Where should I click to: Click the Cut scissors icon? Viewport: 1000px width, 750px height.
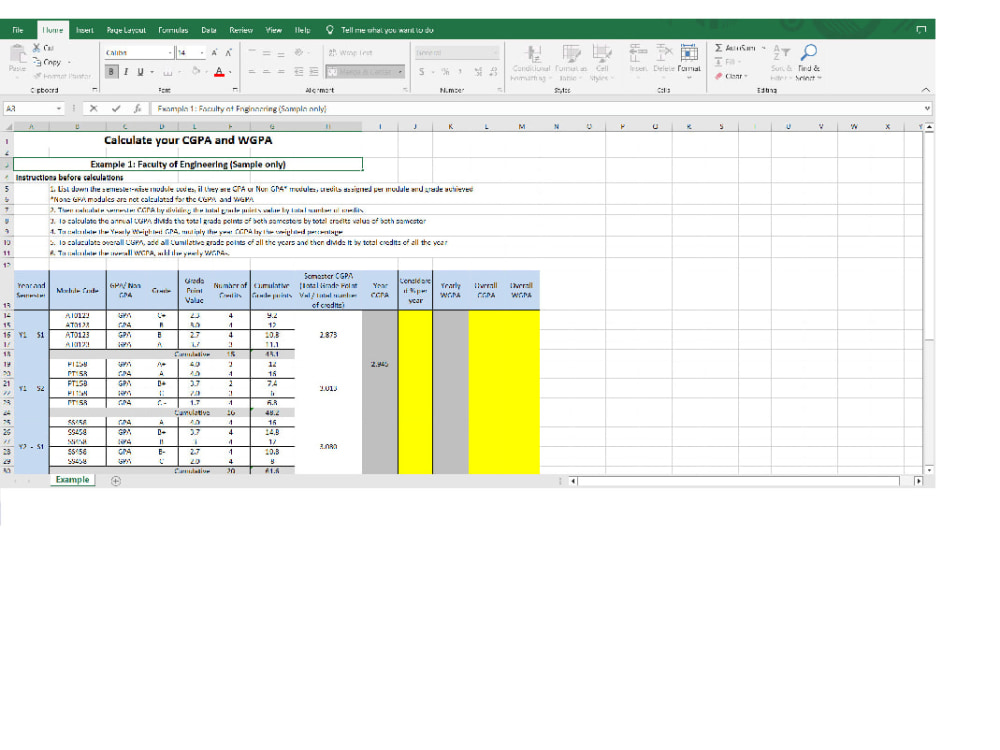36,48
